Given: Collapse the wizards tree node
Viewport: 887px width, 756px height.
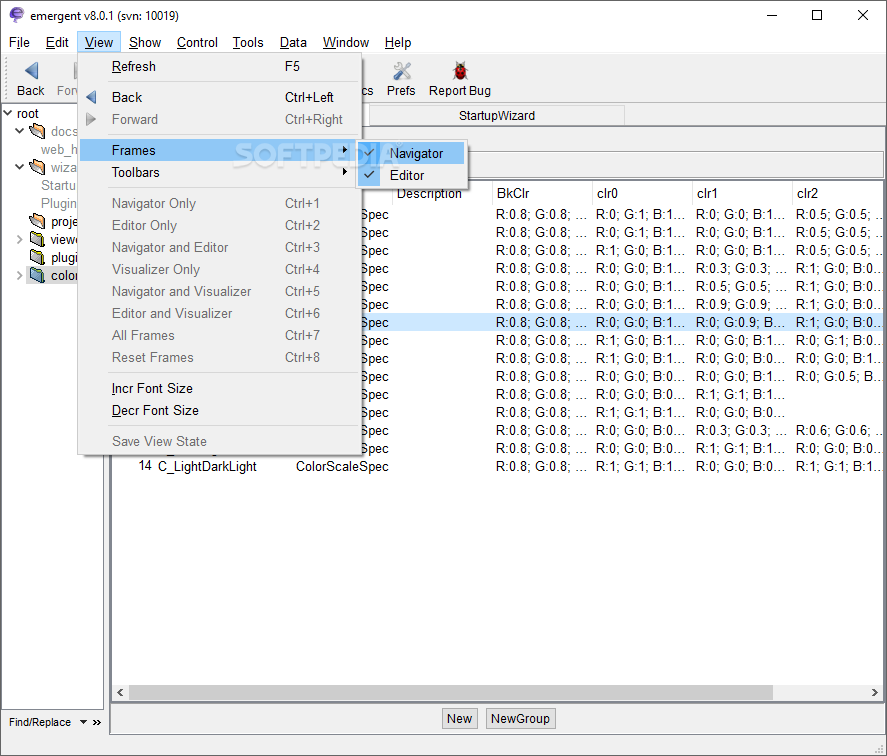Looking at the screenshot, I should [19, 167].
